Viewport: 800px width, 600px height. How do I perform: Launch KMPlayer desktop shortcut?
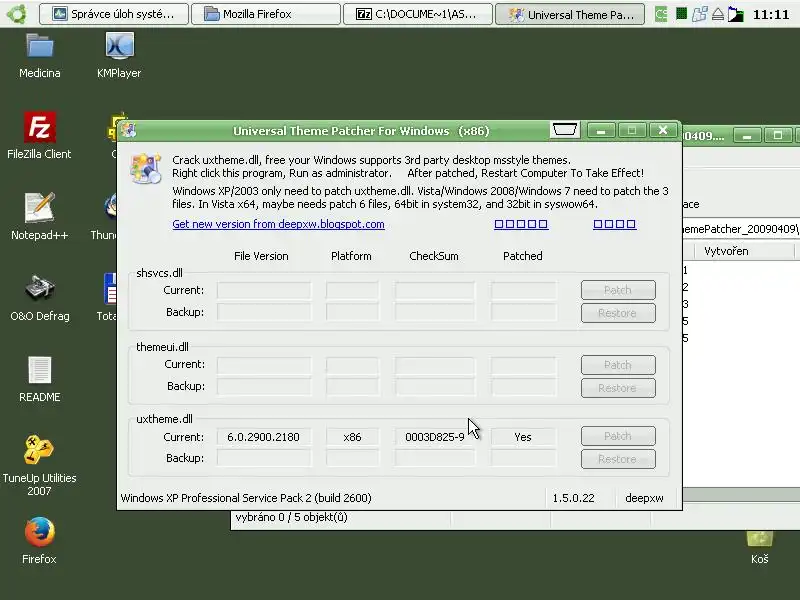point(119,55)
